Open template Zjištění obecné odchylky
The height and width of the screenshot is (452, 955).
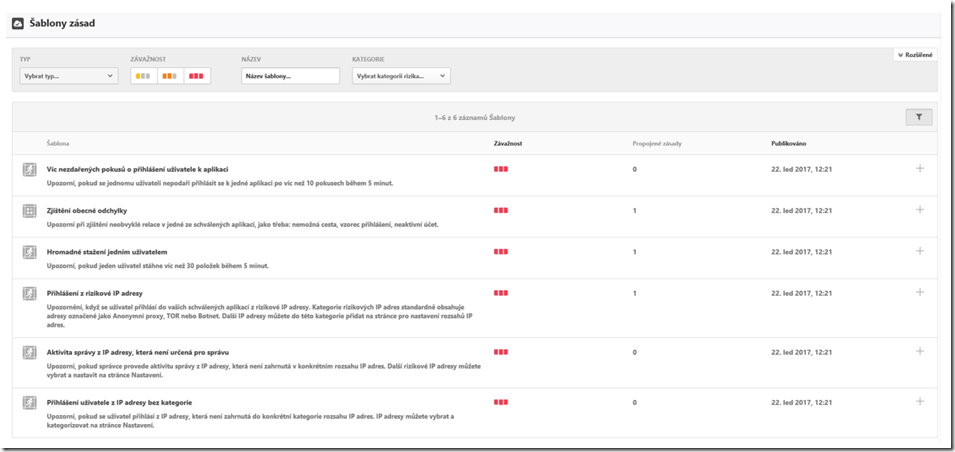87,210
